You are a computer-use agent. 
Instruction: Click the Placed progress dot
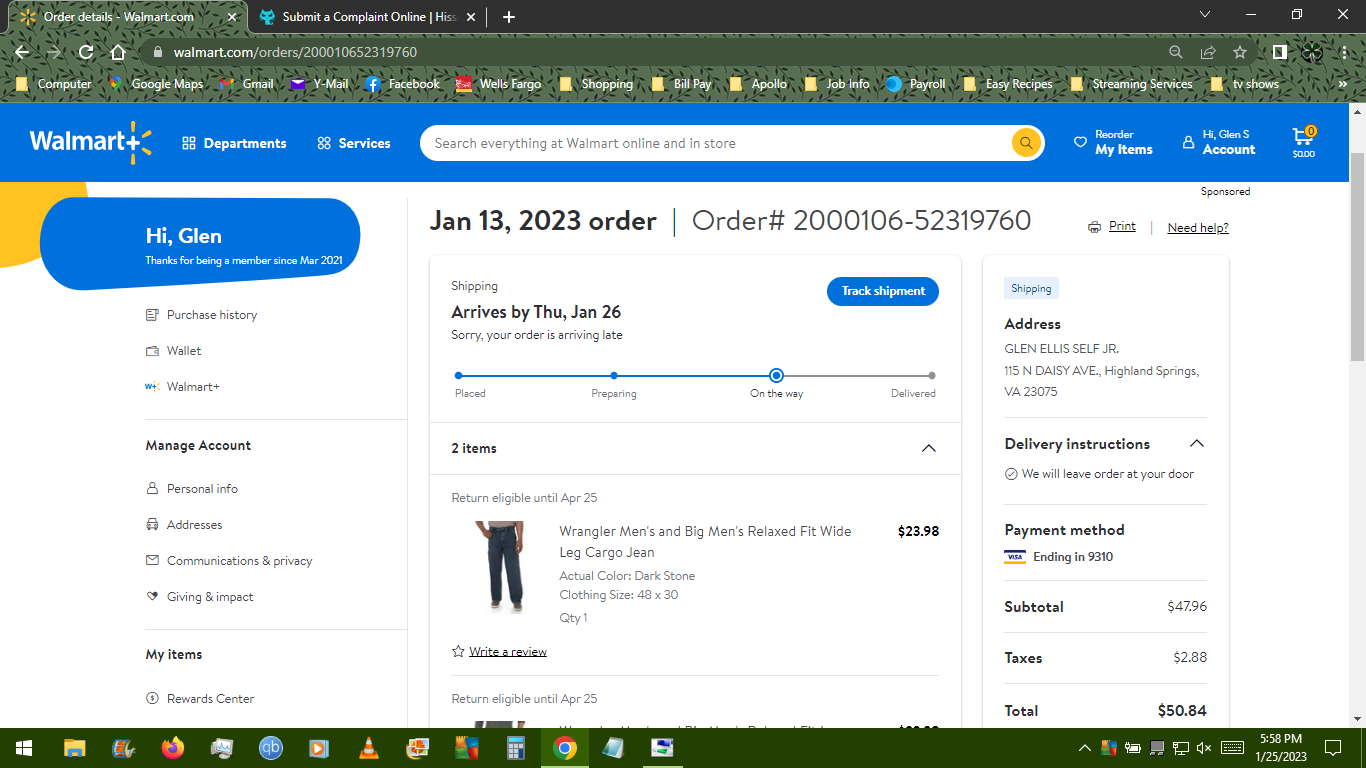(458, 376)
